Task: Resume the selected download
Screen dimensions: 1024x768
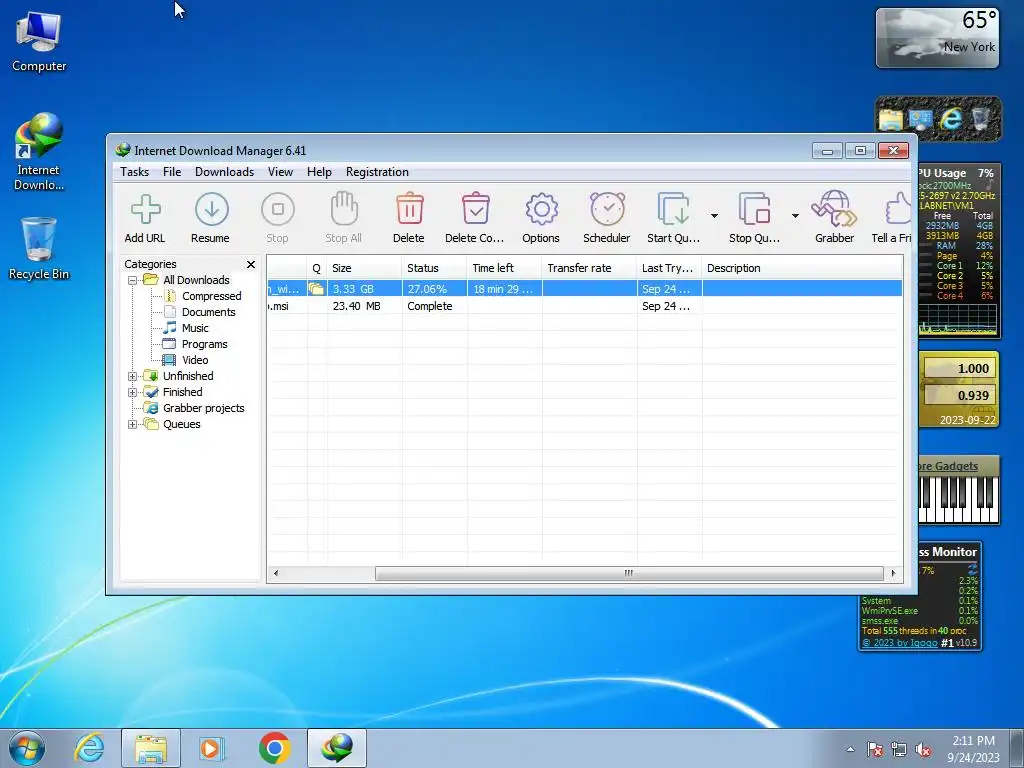Action: click(x=210, y=217)
